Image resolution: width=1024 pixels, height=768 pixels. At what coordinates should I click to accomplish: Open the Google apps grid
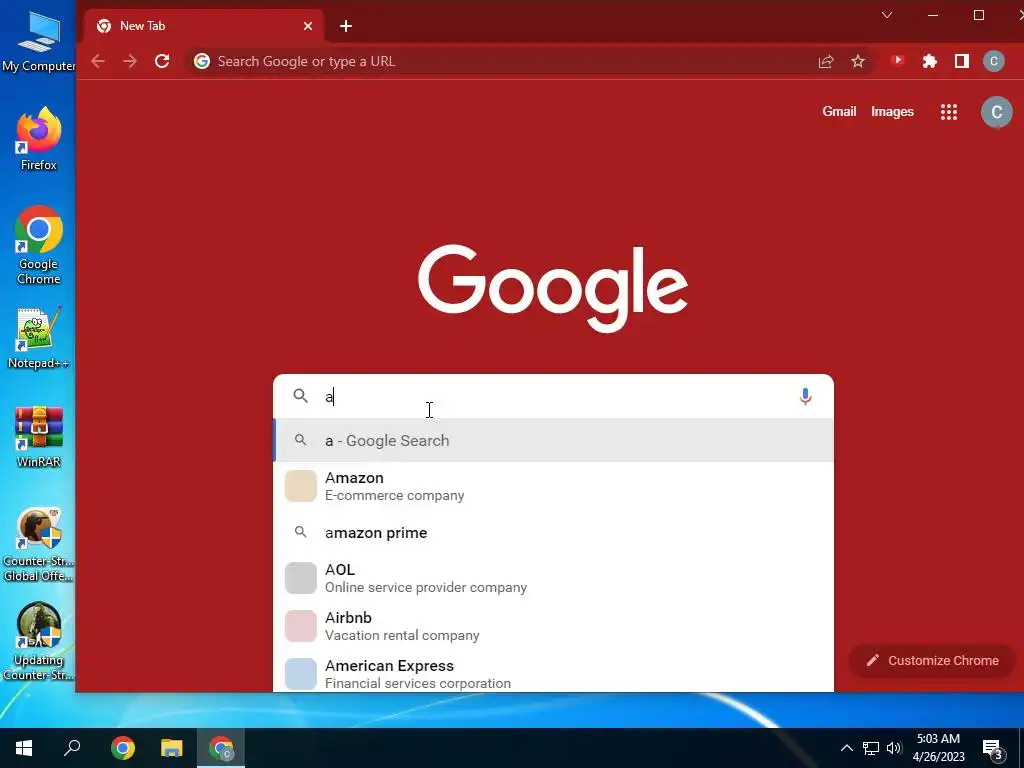pos(949,112)
